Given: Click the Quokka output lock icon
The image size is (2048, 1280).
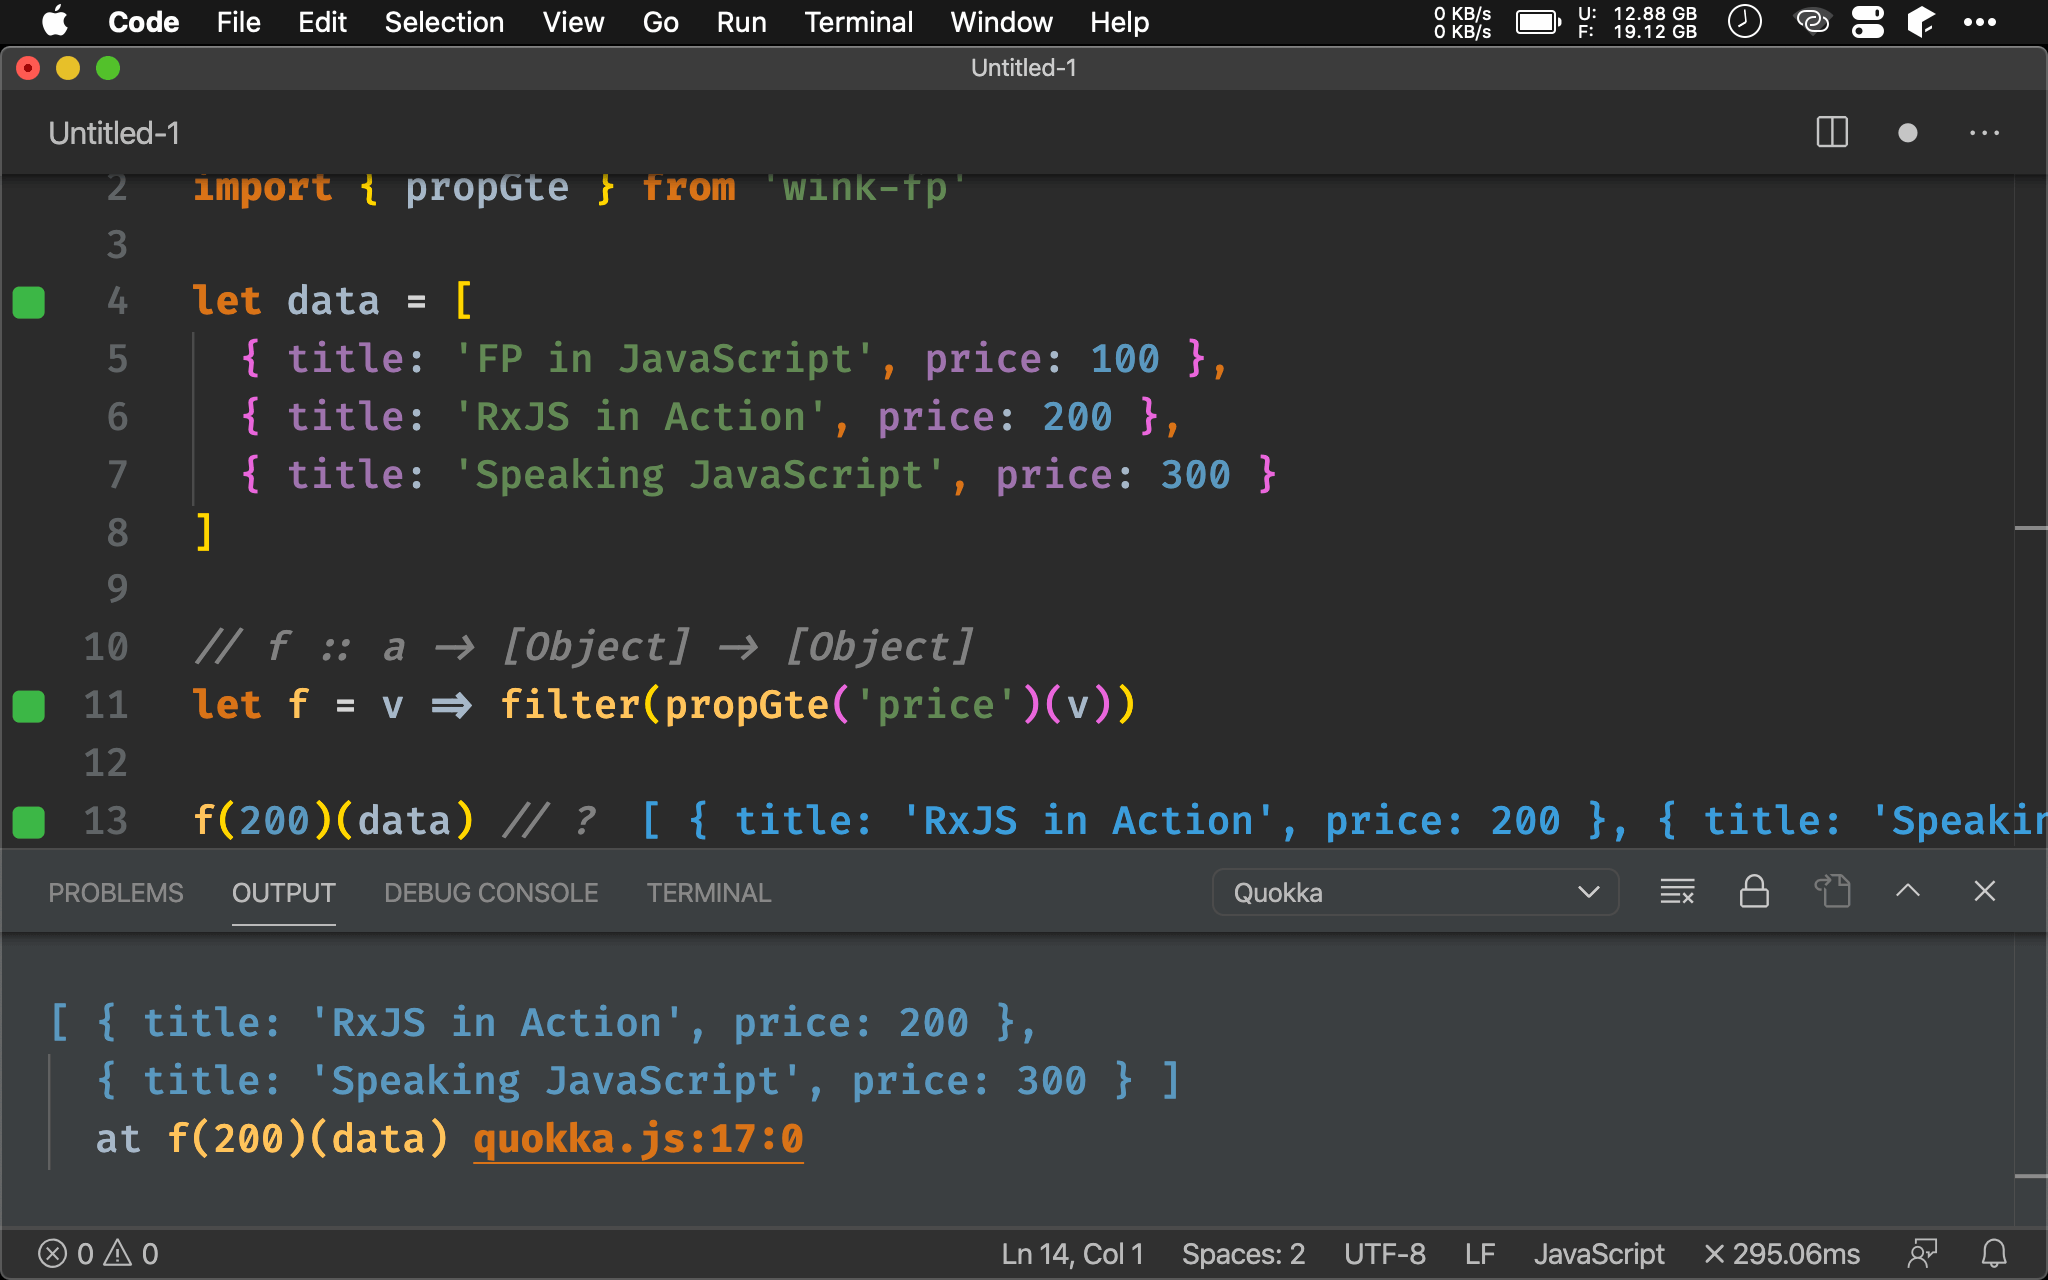Looking at the screenshot, I should tap(1752, 892).
